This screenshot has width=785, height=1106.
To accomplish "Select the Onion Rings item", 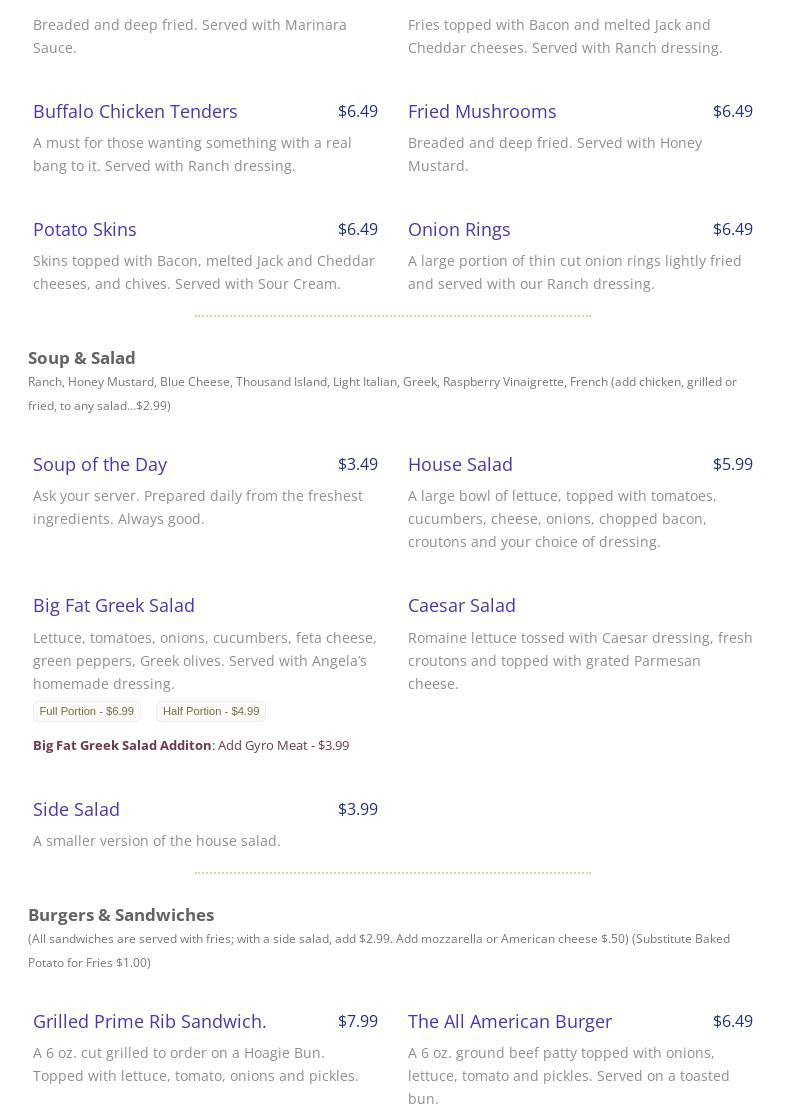I will (459, 229).
